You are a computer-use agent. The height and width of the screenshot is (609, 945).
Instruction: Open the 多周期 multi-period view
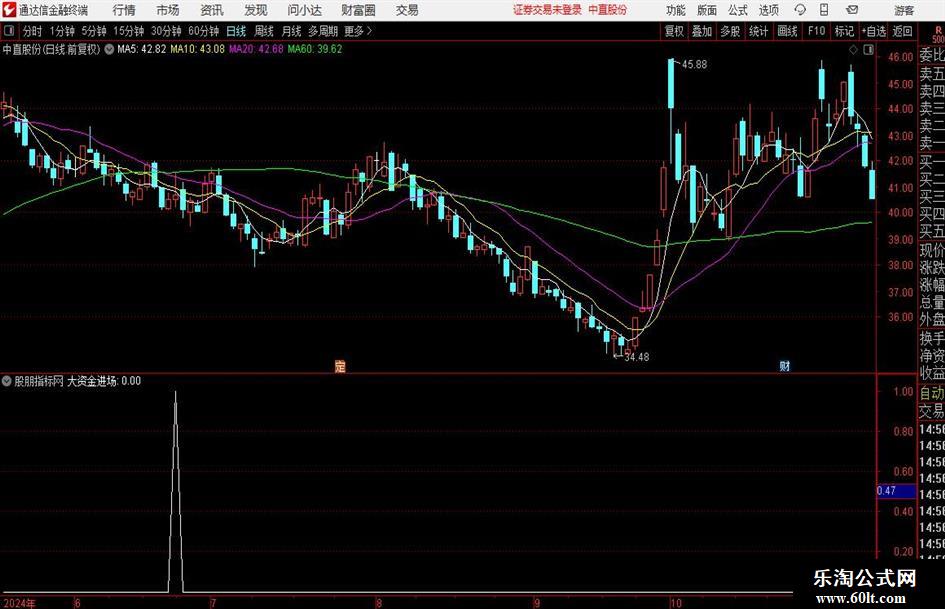[323, 31]
